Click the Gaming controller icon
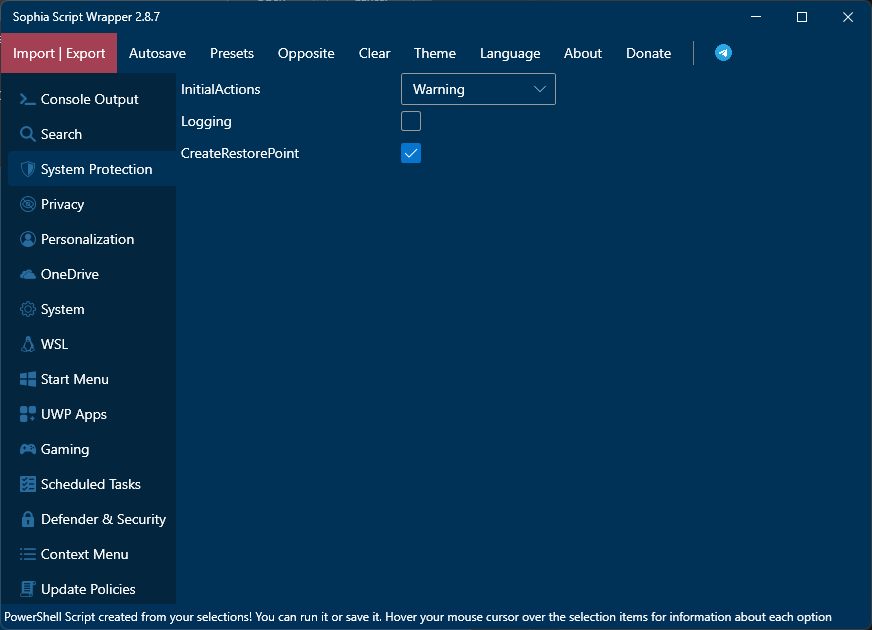872x630 pixels. tap(28, 449)
